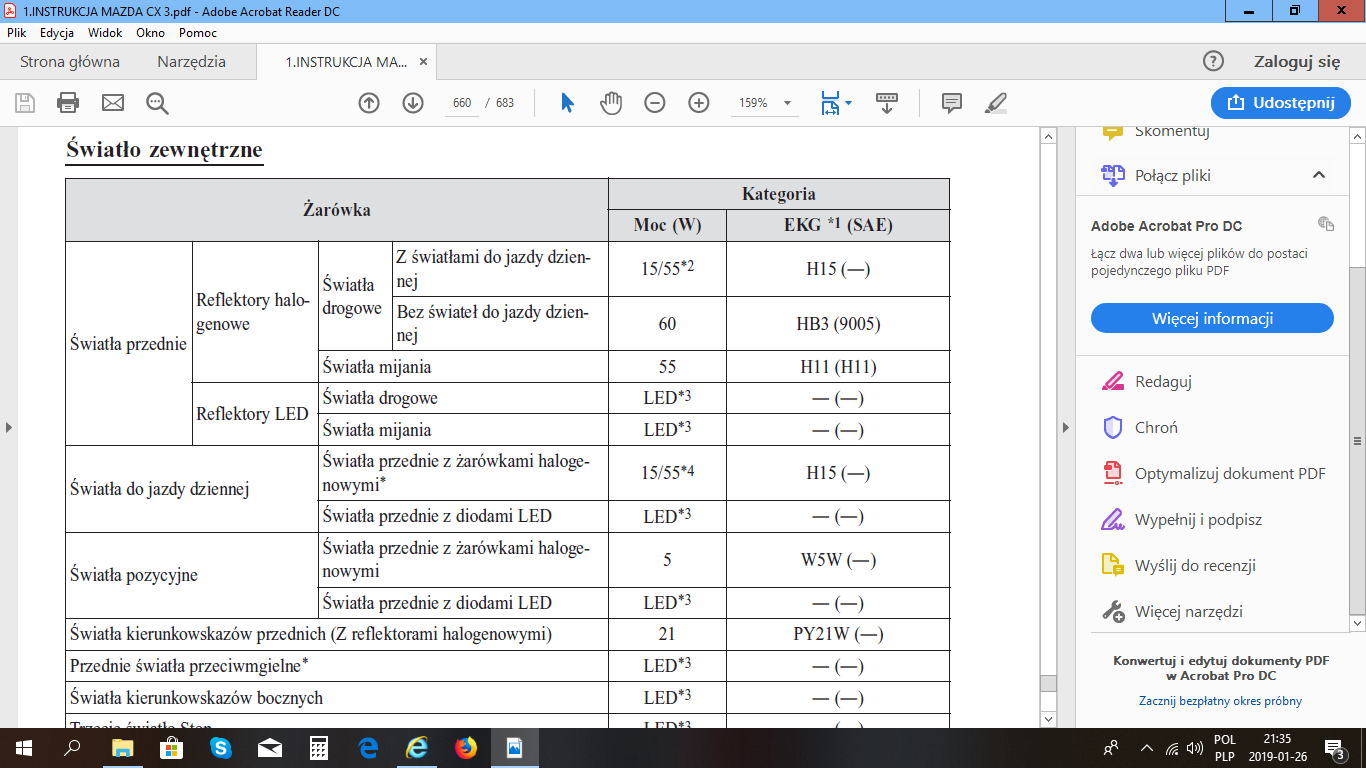Open the Edycja menu
Image resolution: width=1366 pixels, height=768 pixels.
click(57, 32)
